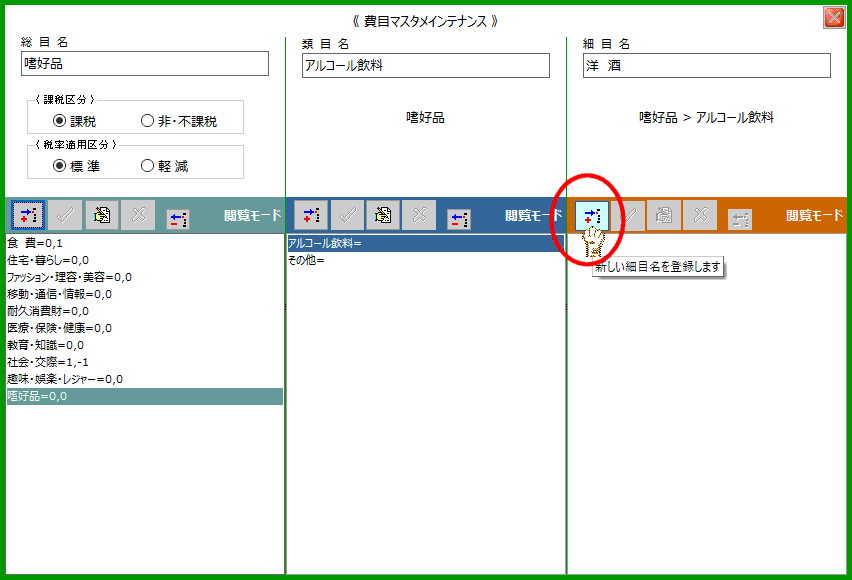This screenshot has width=852, height=580.
Task: Select 耐久消費財=0,0 row
Action: click(145, 311)
